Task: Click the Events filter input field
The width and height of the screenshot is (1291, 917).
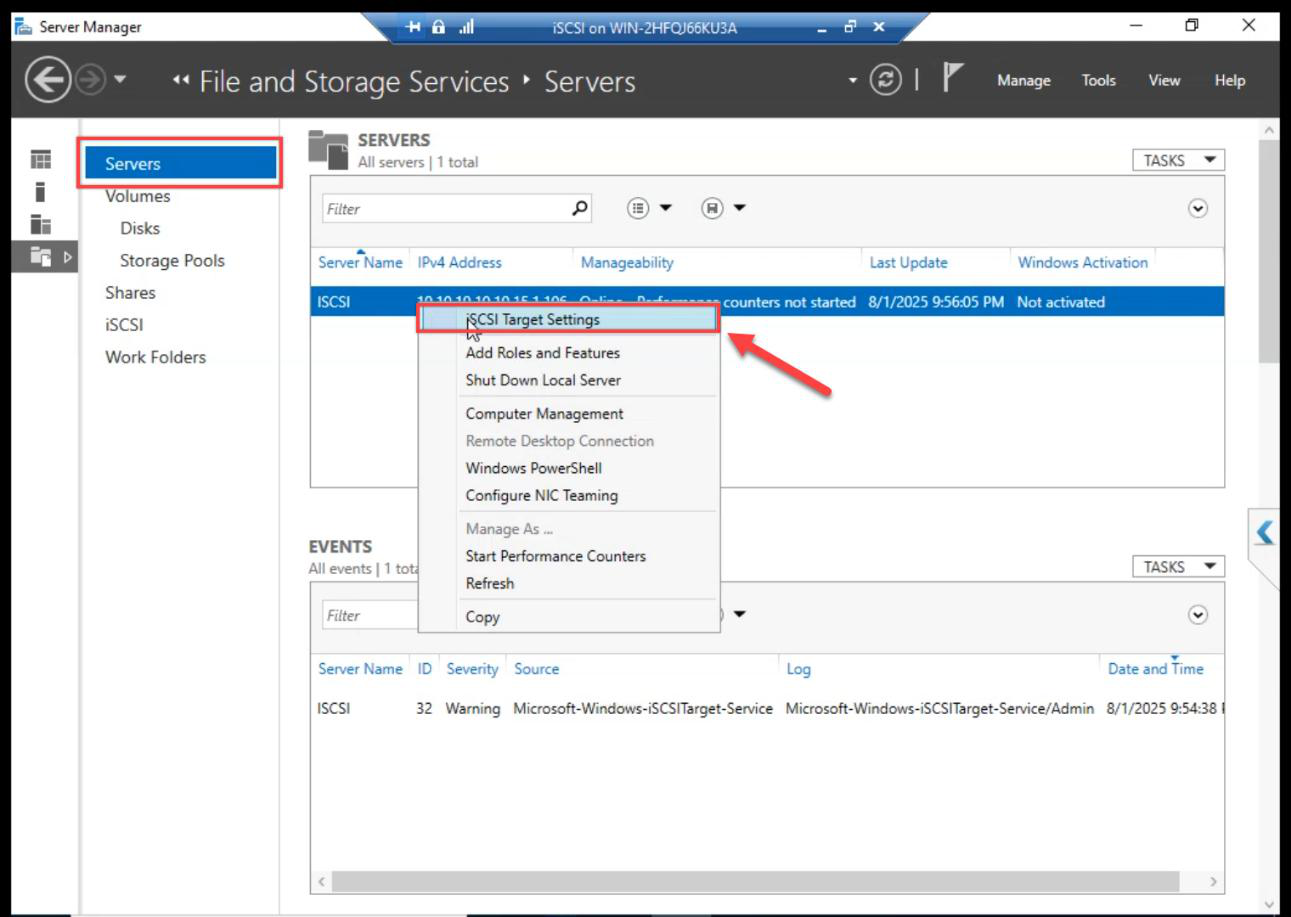Action: pos(370,616)
